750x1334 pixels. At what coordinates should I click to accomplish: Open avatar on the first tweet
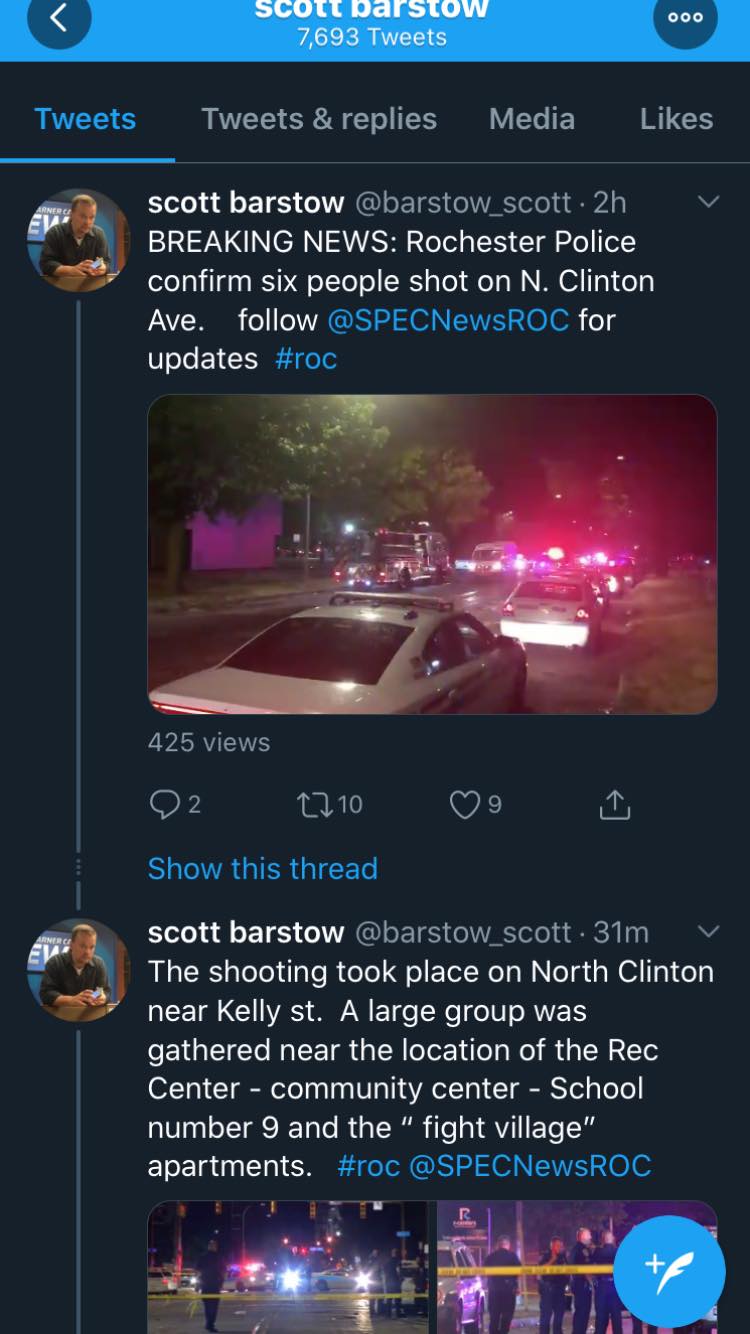(x=78, y=240)
